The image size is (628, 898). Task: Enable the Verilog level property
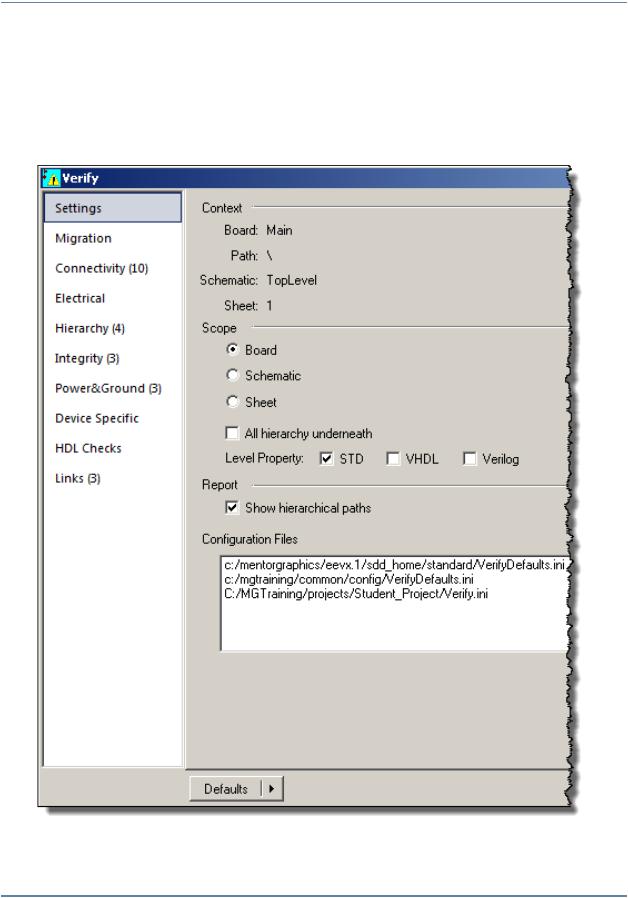469,459
